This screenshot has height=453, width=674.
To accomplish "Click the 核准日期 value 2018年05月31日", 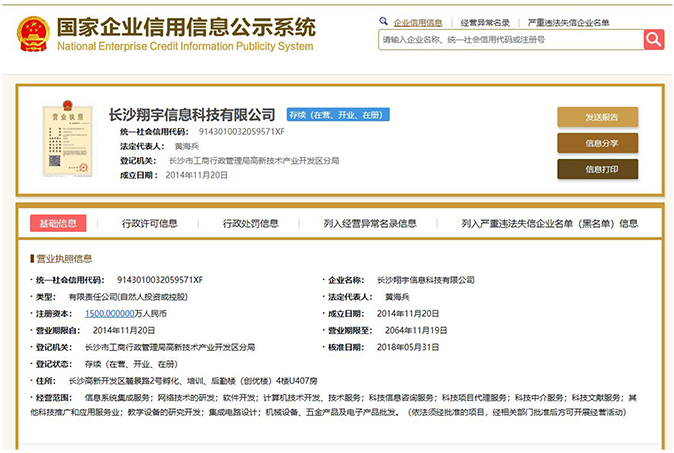I will click(x=408, y=347).
